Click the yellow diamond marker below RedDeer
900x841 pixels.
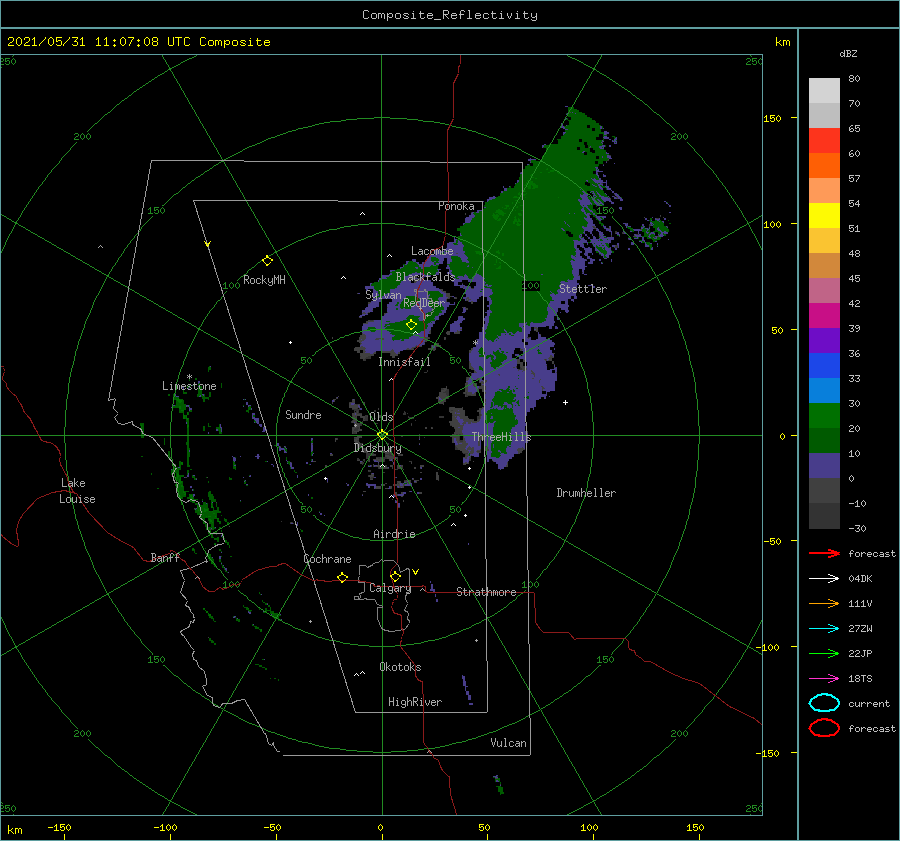coord(412,325)
